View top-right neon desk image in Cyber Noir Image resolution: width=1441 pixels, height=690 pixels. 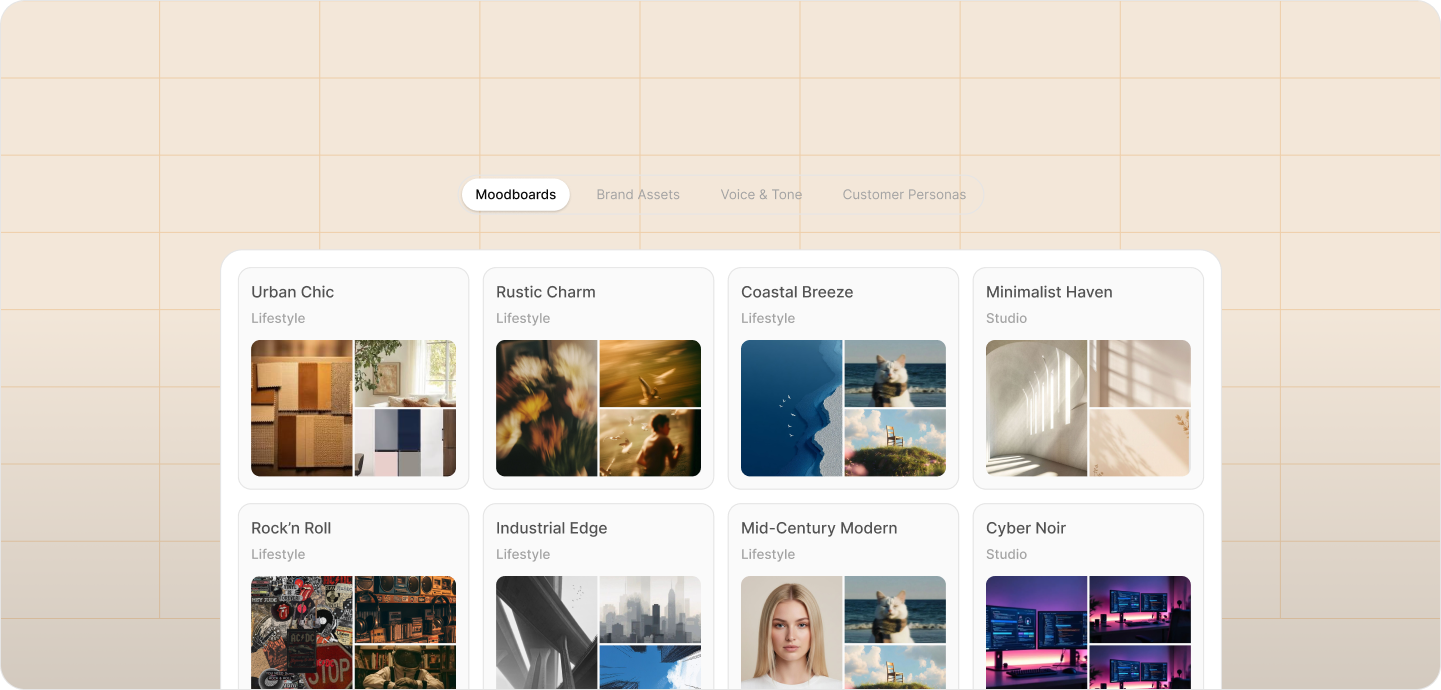coord(1140,609)
